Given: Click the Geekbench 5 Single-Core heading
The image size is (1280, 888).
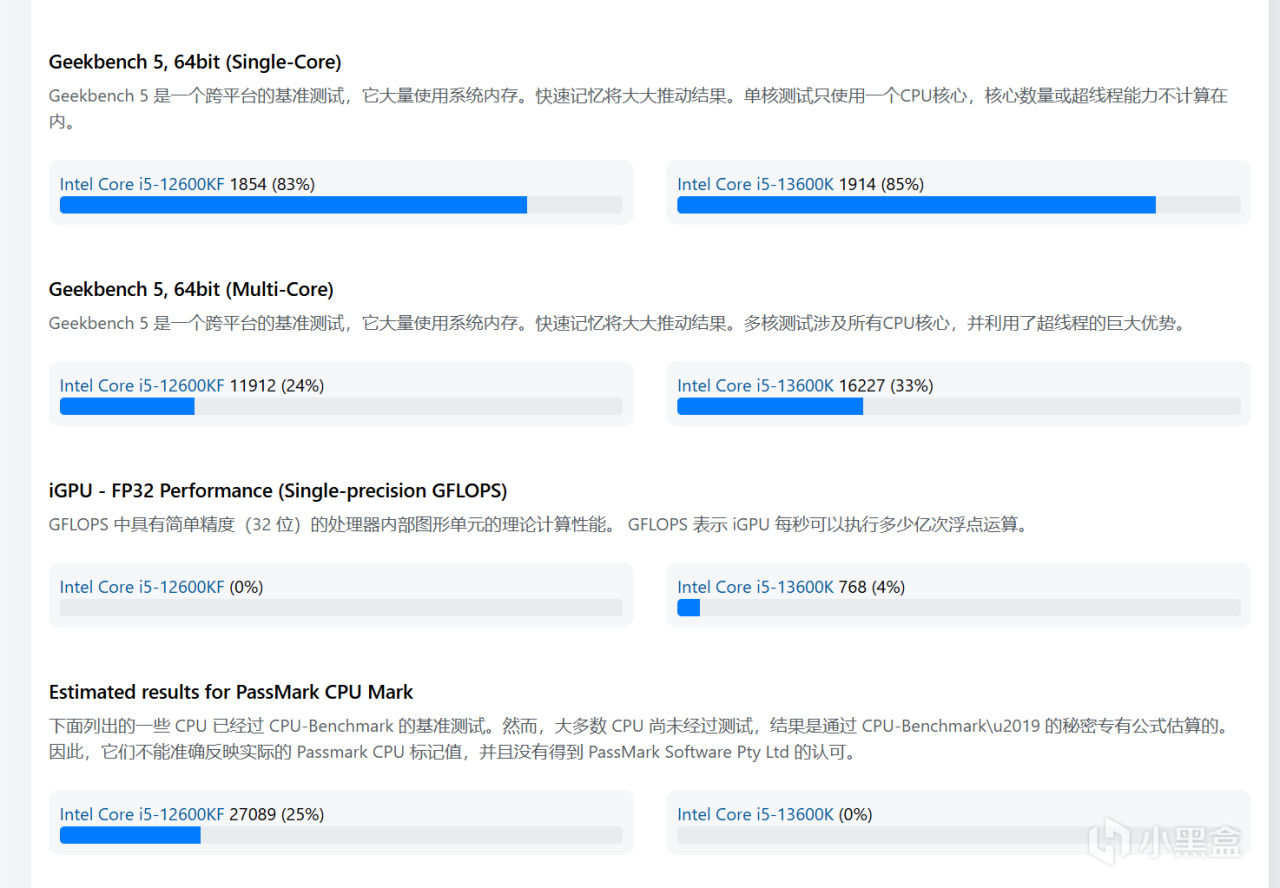Looking at the screenshot, I should [x=195, y=62].
